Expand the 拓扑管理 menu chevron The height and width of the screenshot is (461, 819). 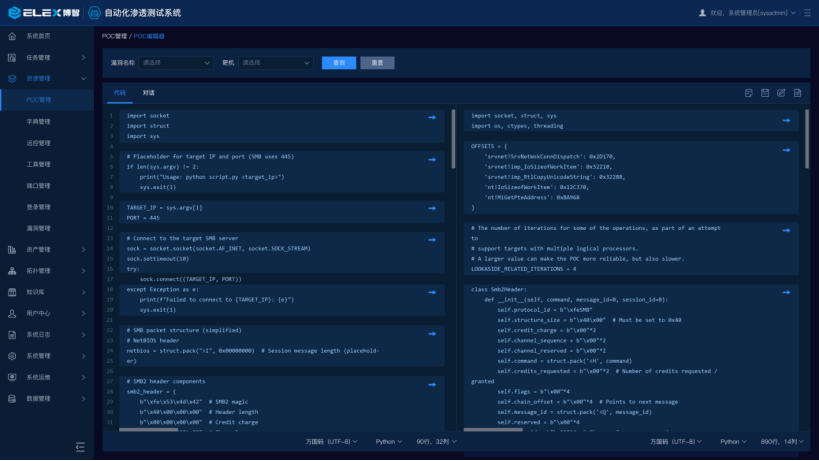84,271
